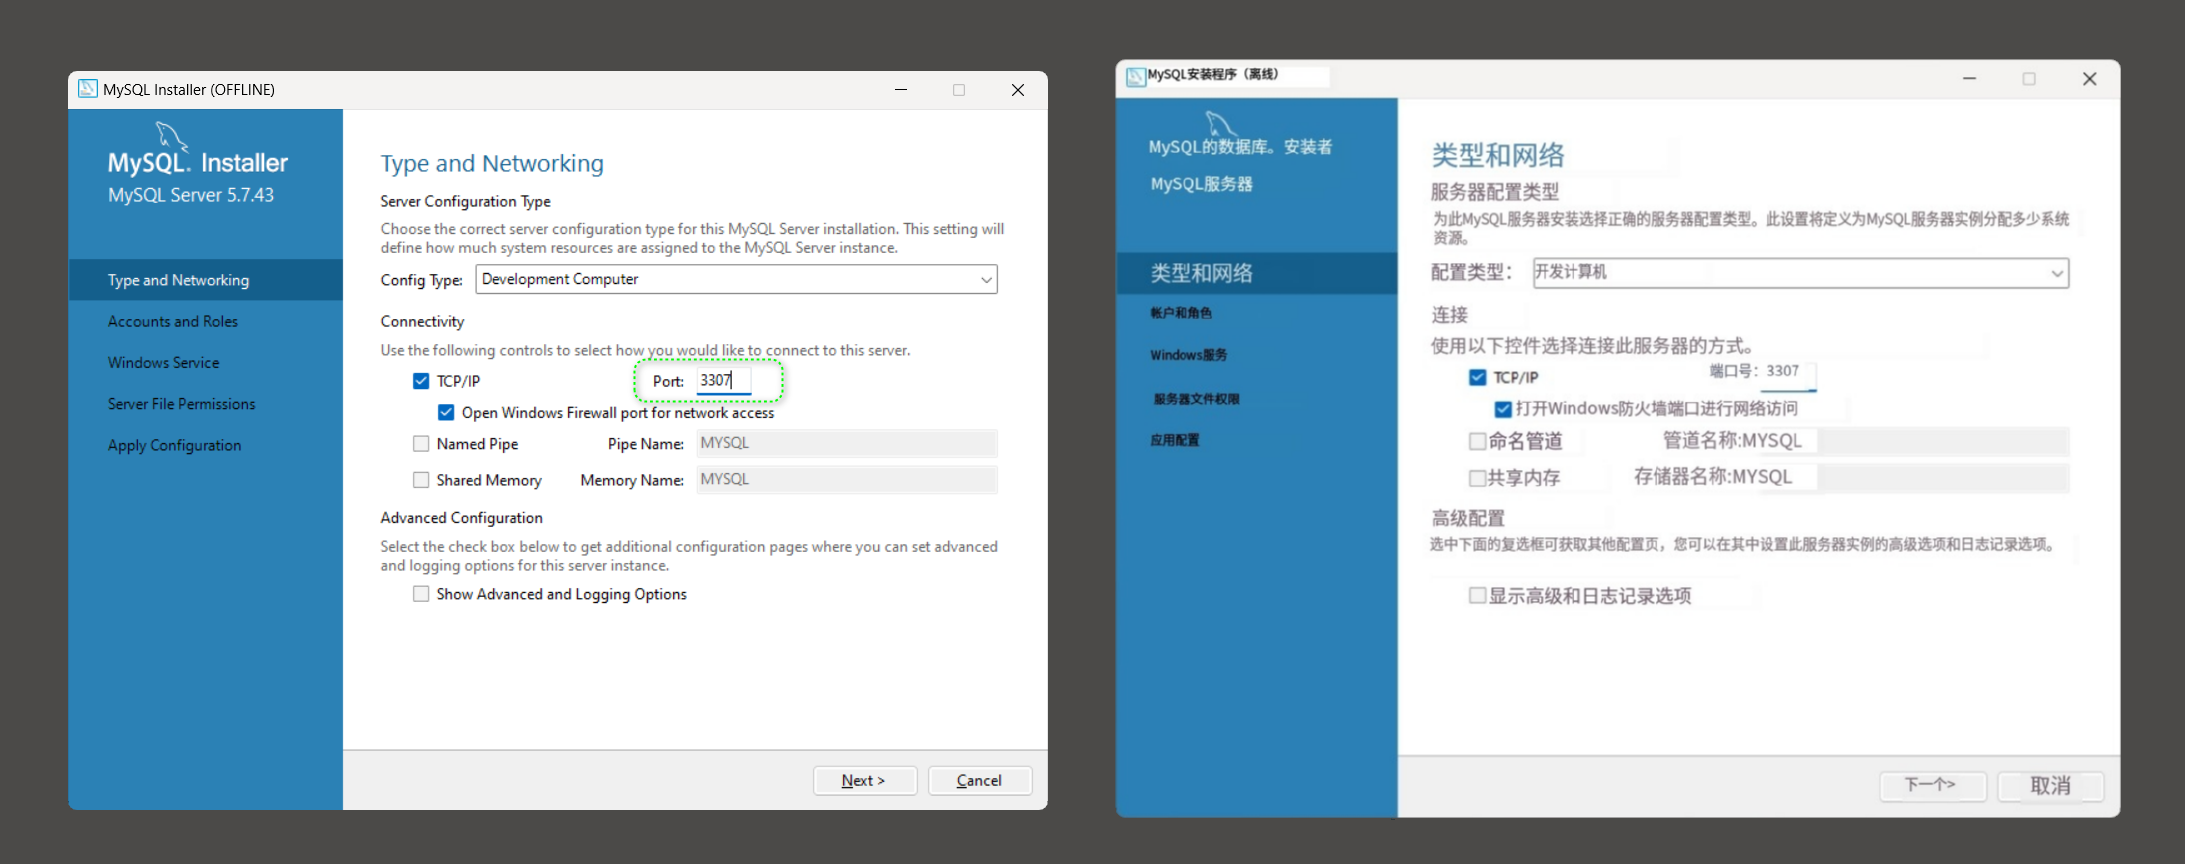Toggle TCP/IP checkbox in the Chinese window
Image resolution: width=2185 pixels, height=864 pixels.
[x=1477, y=377]
